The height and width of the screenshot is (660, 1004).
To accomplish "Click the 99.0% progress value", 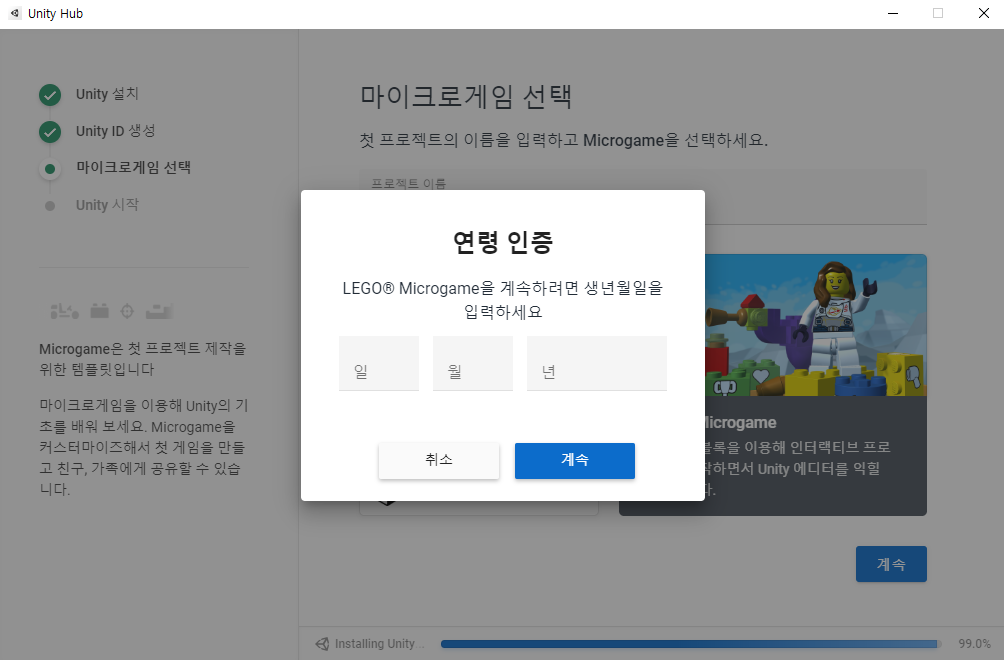I will tap(975, 644).
